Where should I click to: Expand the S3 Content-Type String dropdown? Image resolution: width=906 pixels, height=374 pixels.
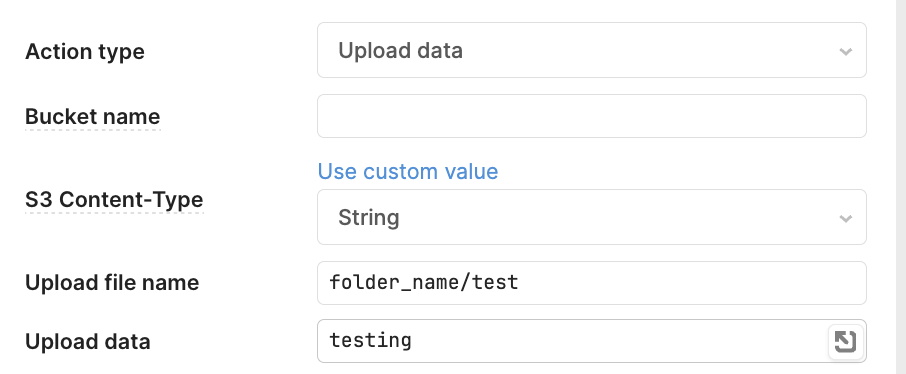click(x=592, y=217)
